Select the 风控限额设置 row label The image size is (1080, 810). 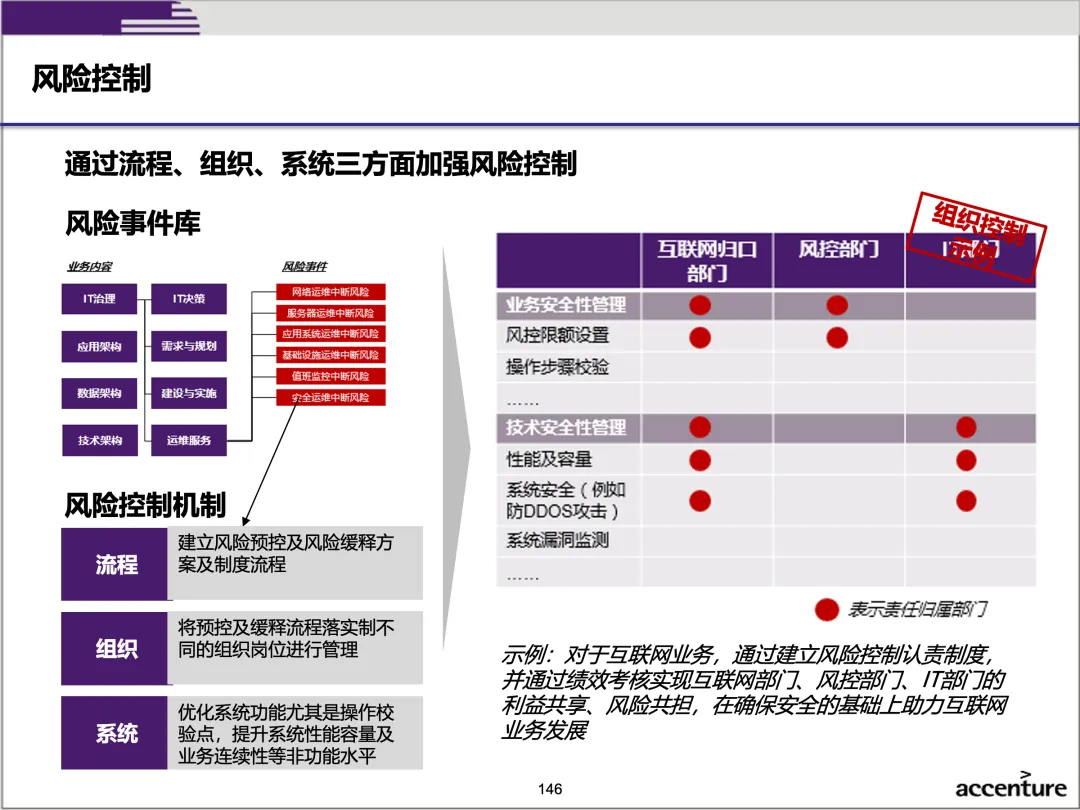tap(558, 335)
